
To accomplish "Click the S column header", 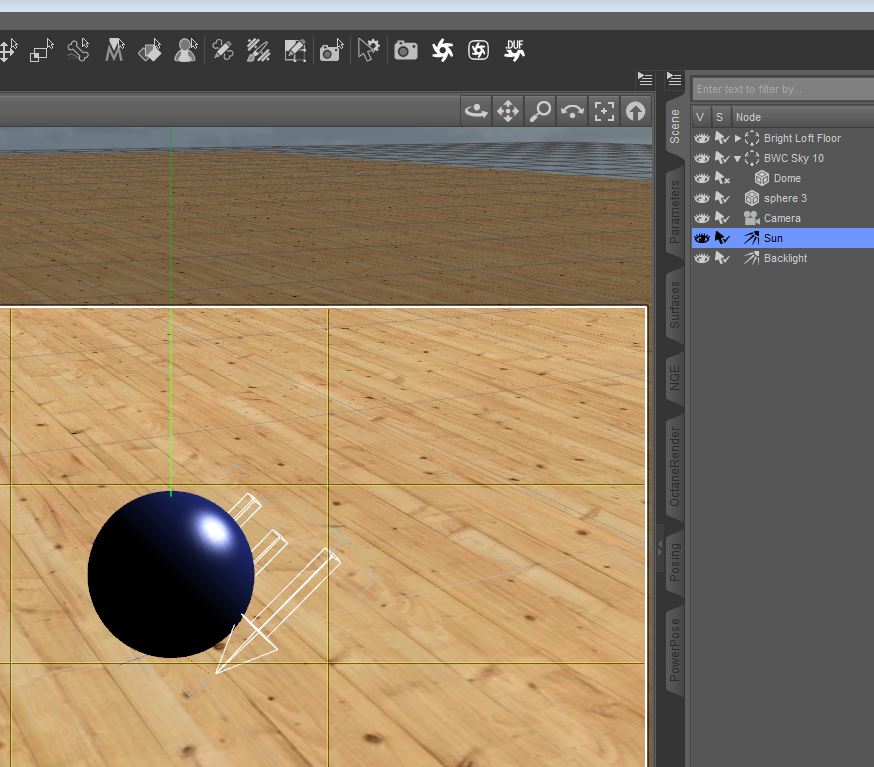I will (720, 117).
